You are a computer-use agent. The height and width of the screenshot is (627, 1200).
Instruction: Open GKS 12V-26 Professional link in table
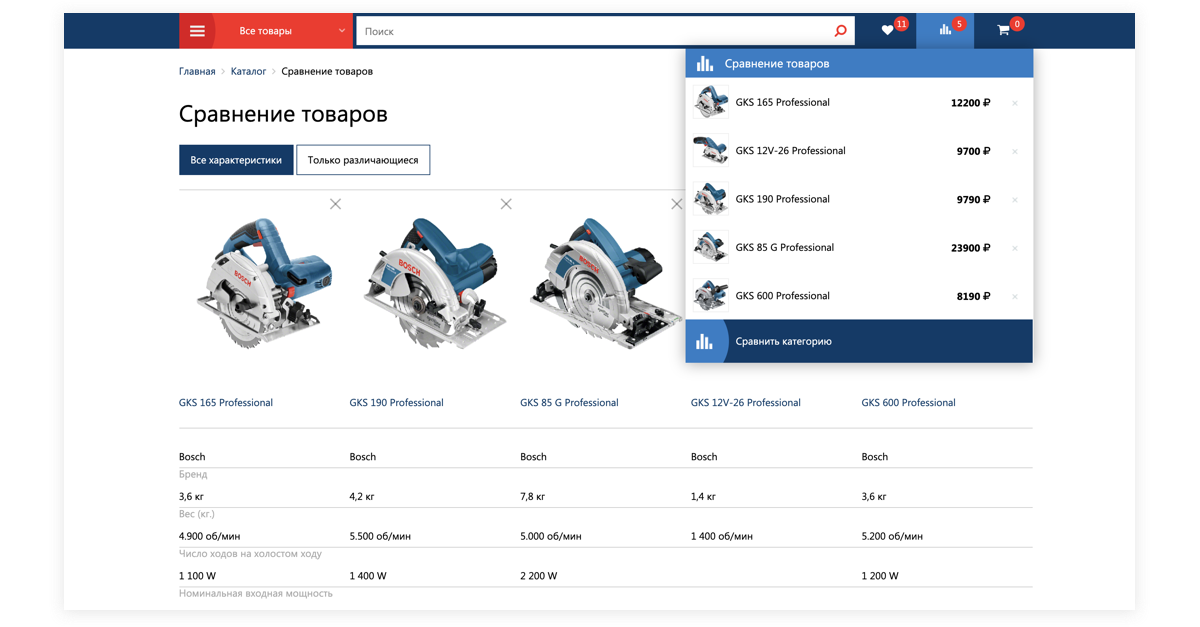tap(746, 403)
